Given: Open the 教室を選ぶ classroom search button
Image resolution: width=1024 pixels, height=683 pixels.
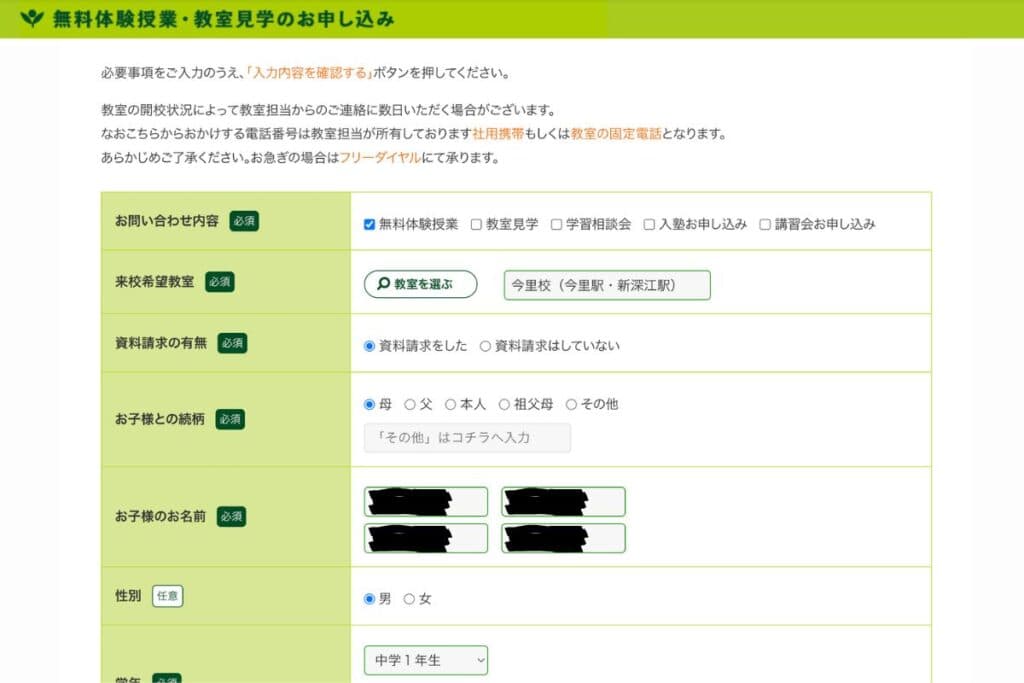Looking at the screenshot, I should point(421,284).
